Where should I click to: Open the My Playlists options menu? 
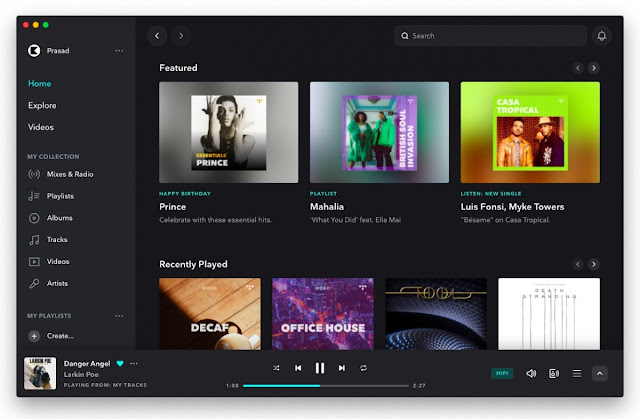click(119, 316)
